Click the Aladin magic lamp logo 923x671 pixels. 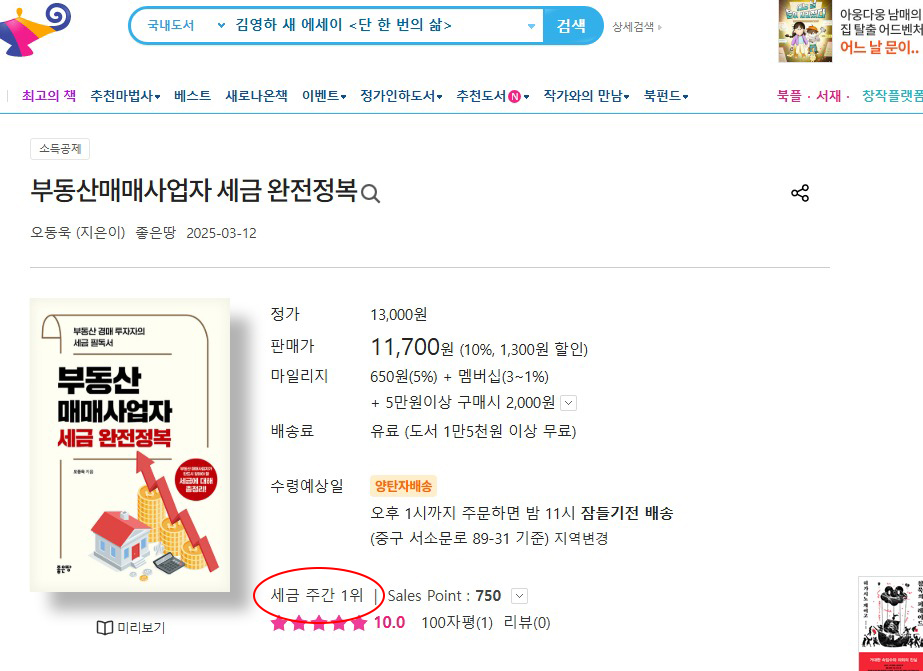coord(35,29)
